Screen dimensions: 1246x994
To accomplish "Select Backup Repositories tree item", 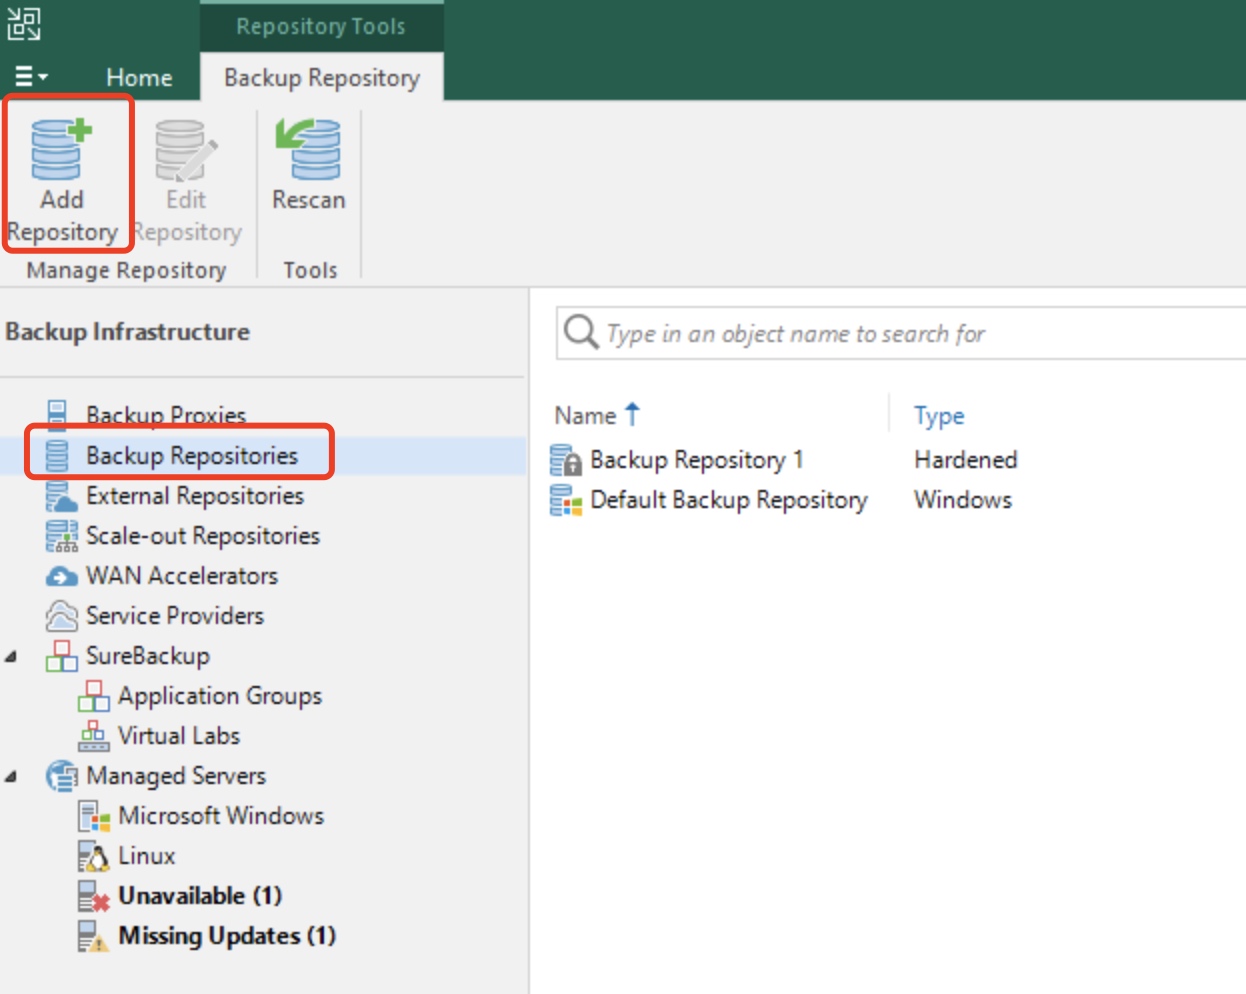I will (192, 455).
